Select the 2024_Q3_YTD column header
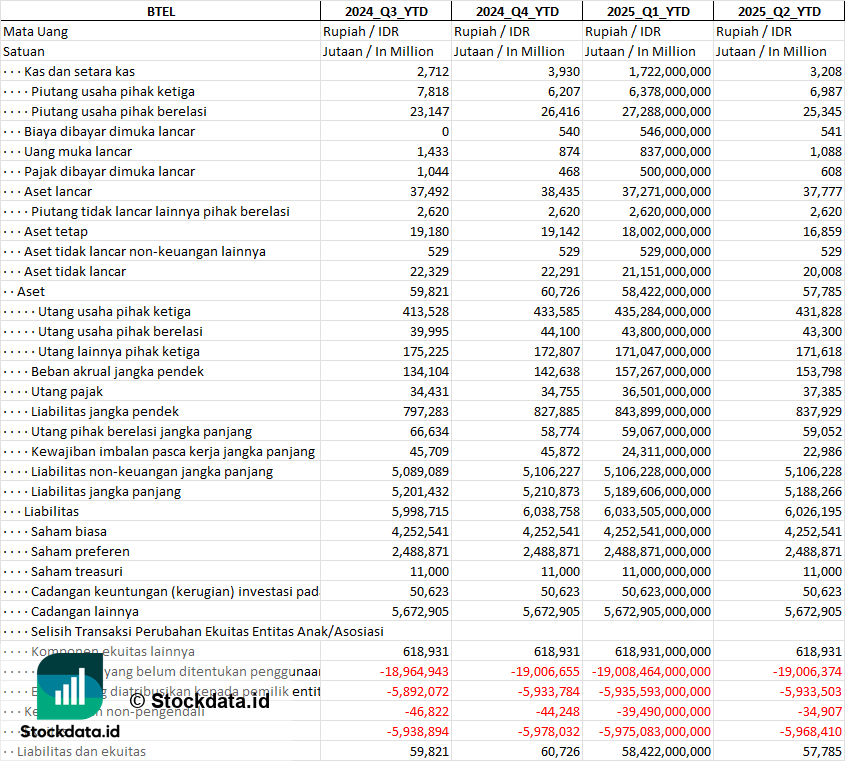 (385, 11)
